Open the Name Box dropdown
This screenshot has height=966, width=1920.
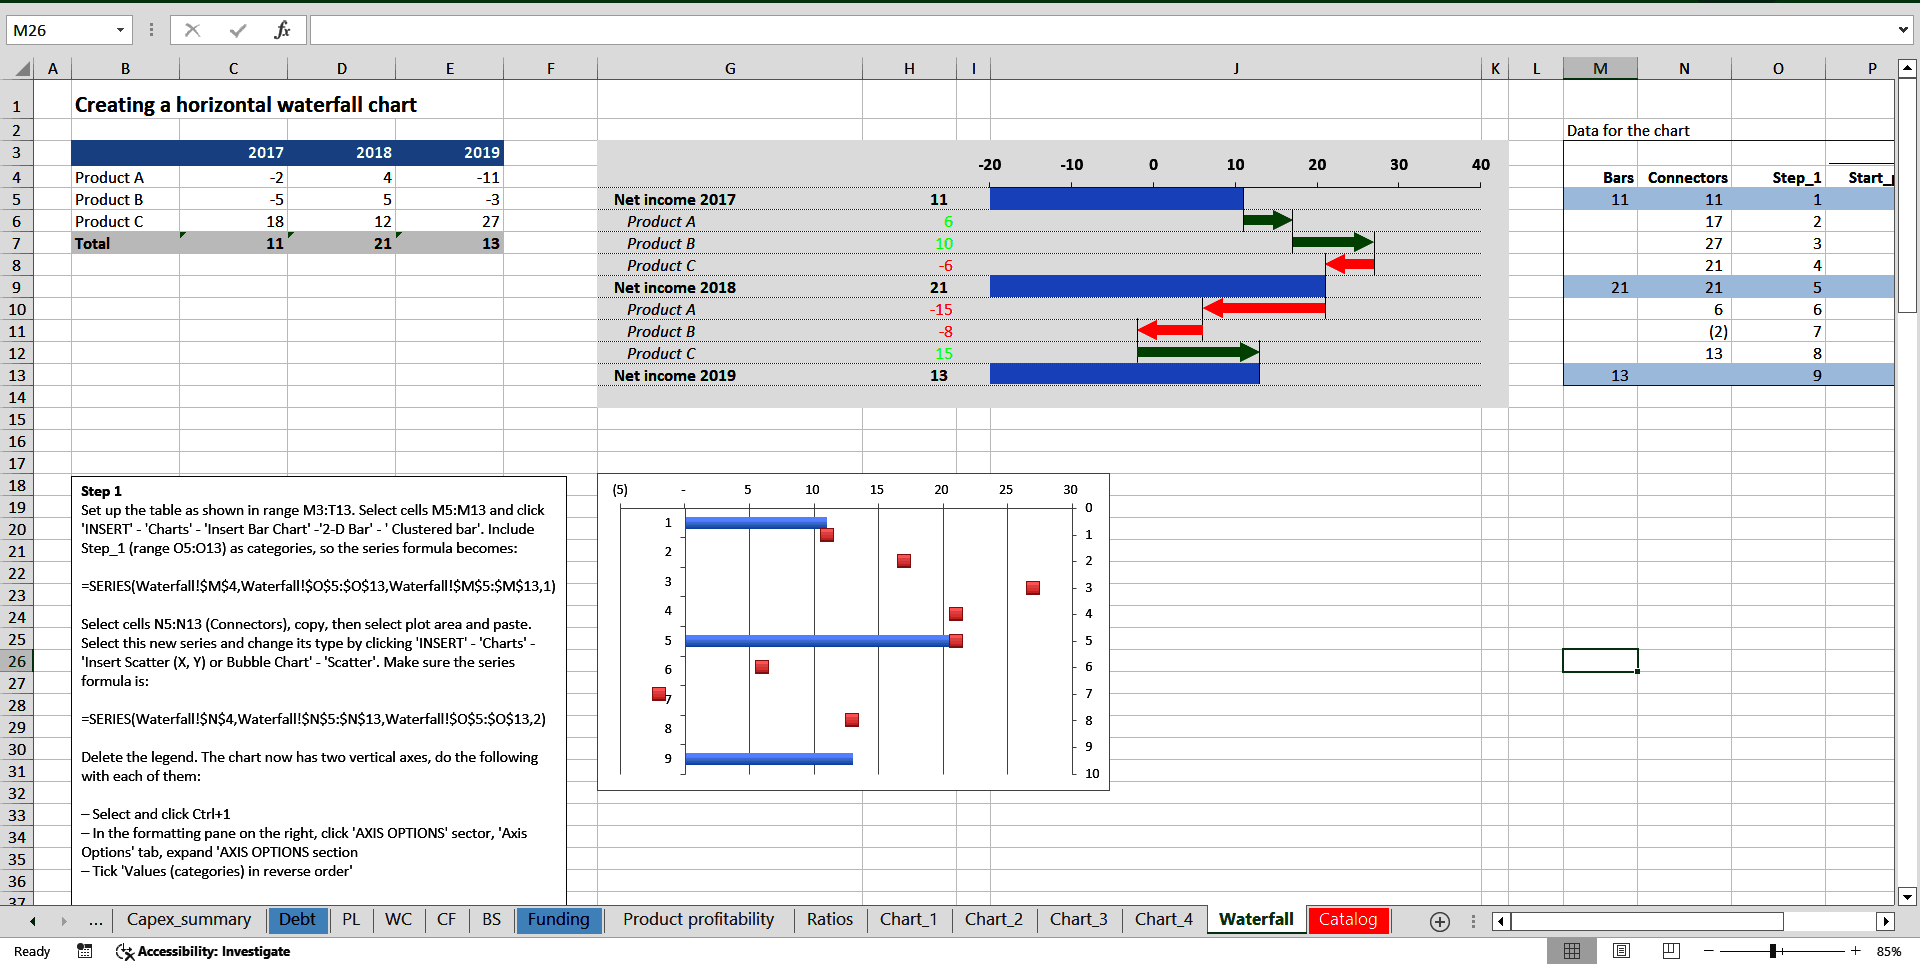pos(120,30)
